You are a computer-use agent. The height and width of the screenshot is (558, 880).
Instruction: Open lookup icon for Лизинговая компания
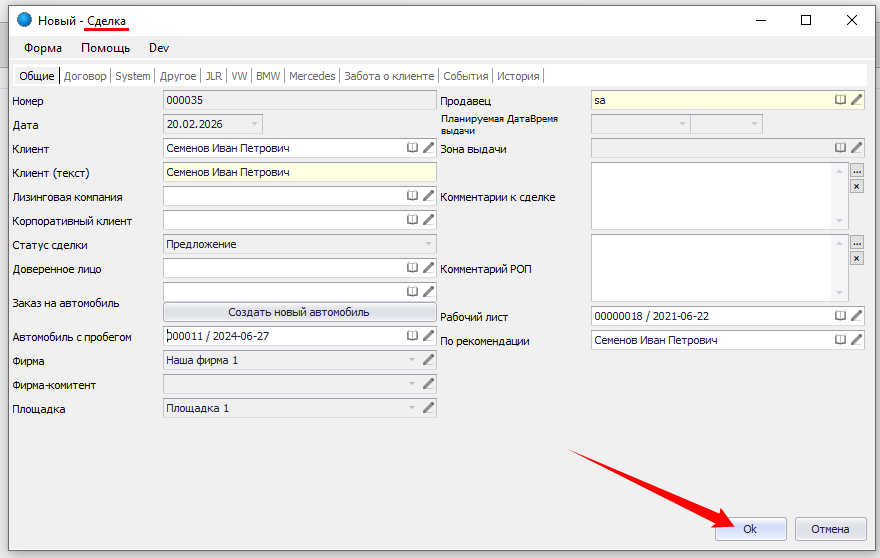coord(411,196)
